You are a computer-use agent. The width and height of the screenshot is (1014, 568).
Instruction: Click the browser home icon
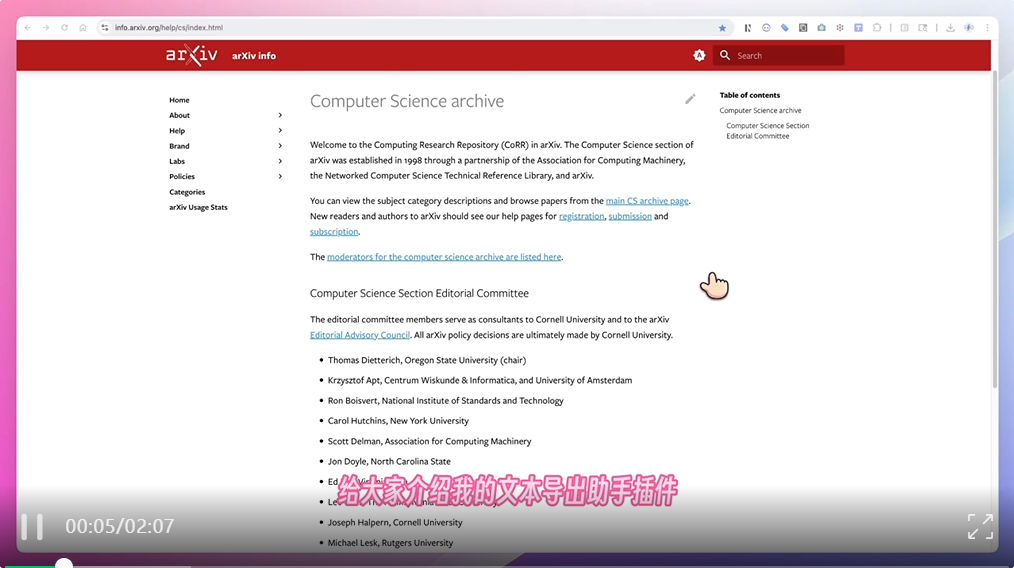click(x=83, y=28)
